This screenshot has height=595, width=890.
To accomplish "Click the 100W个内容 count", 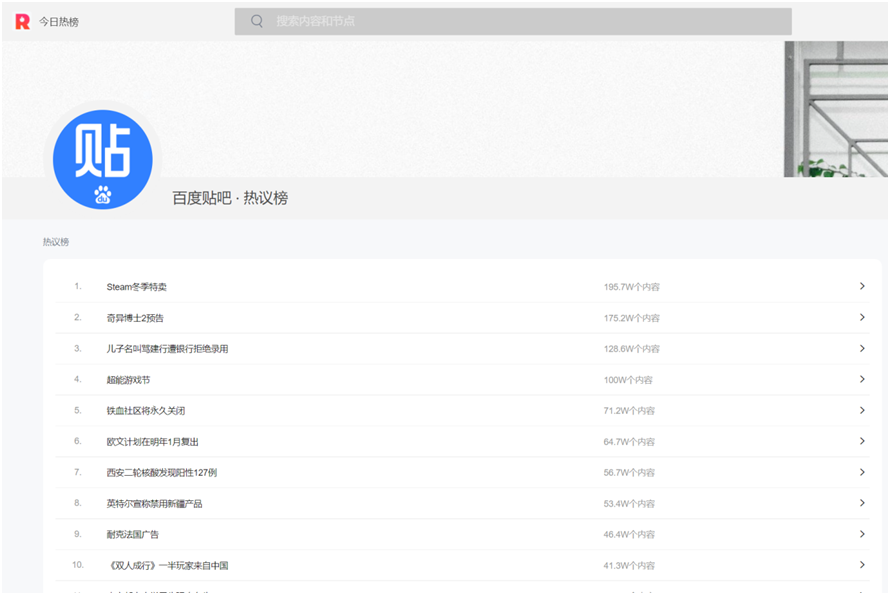I will (x=628, y=380).
